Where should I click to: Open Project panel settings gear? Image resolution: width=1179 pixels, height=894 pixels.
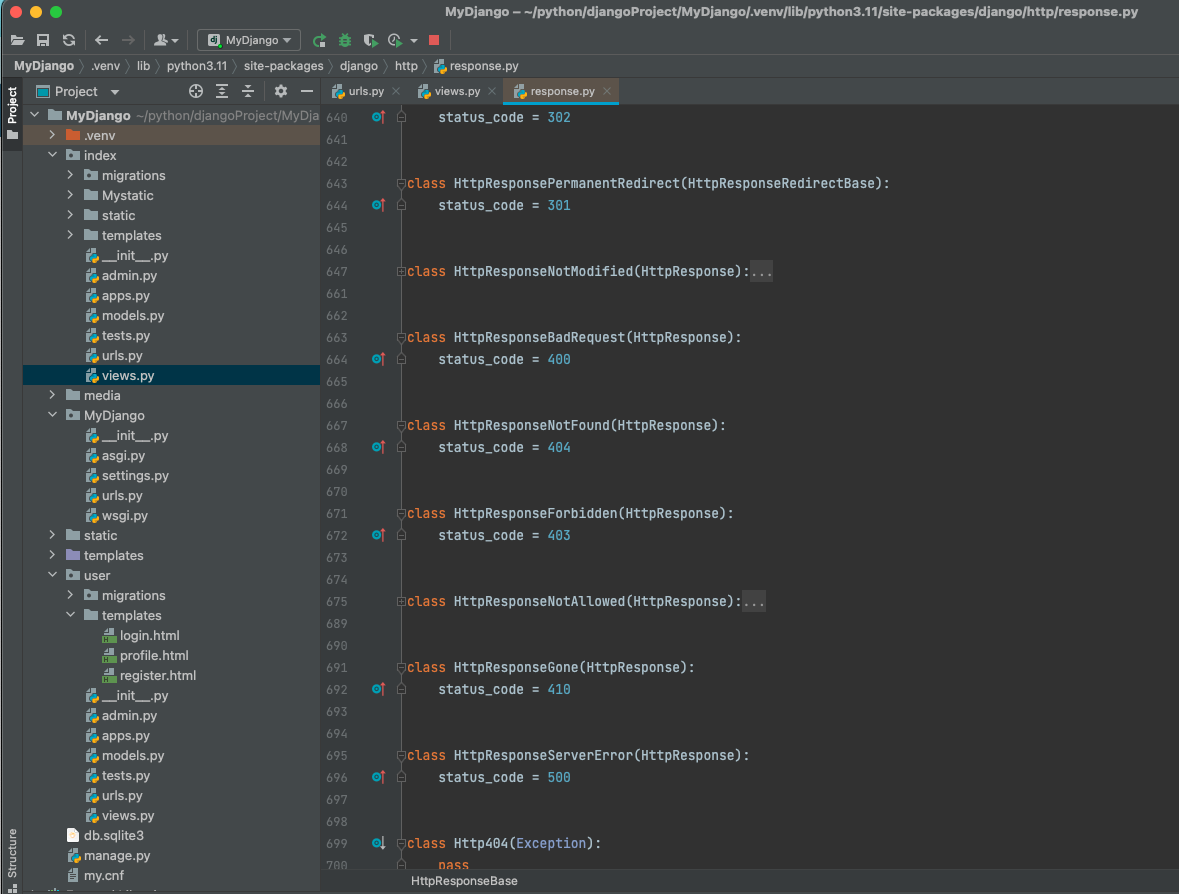pos(280,91)
